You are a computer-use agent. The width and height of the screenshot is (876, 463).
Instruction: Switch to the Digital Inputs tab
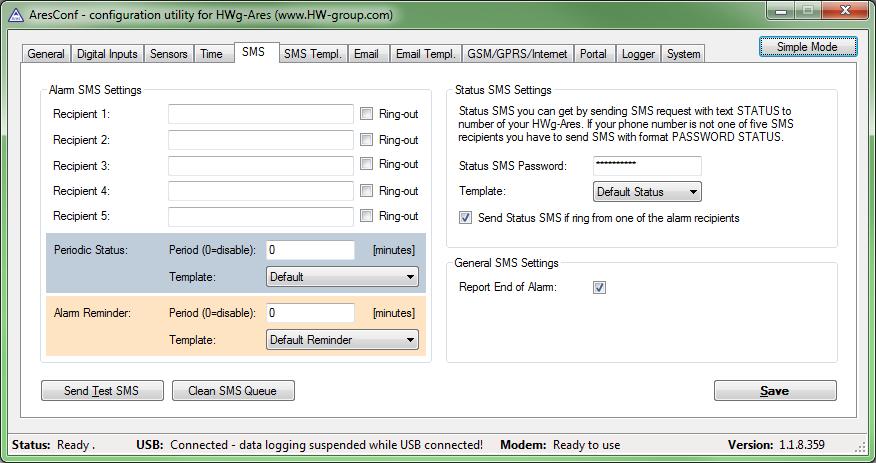[107, 54]
